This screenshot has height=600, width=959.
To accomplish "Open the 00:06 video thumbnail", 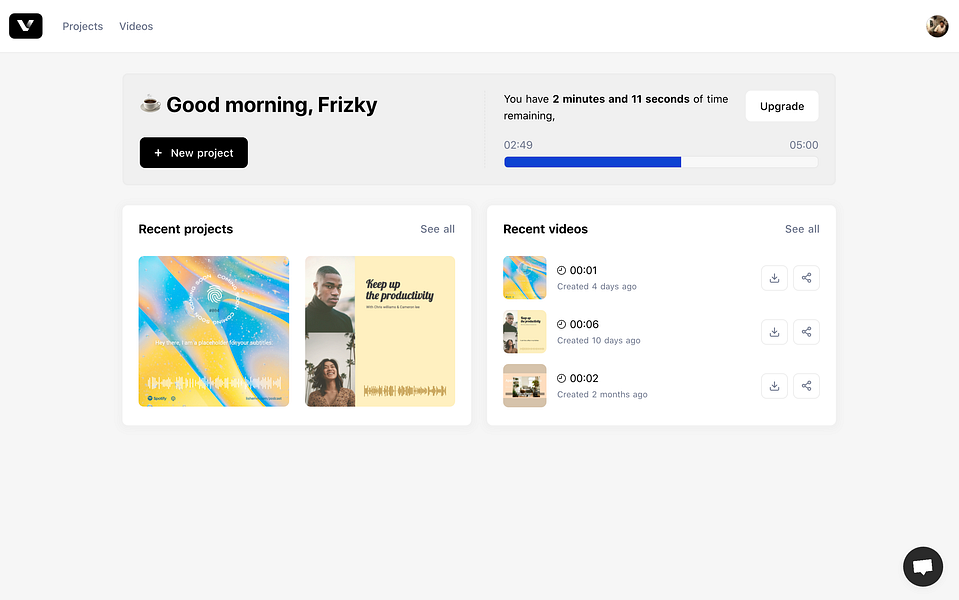I will (x=525, y=331).
